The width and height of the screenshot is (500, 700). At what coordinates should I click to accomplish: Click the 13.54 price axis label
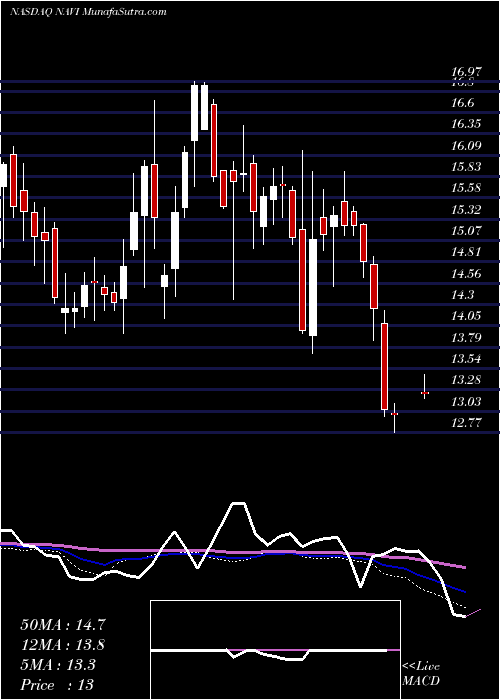466,358
